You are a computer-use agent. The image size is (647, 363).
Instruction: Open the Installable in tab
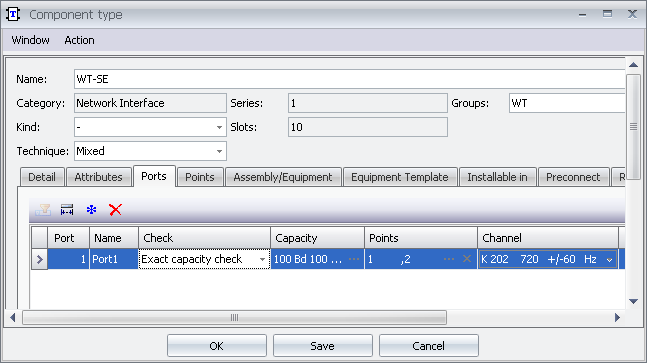497,177
